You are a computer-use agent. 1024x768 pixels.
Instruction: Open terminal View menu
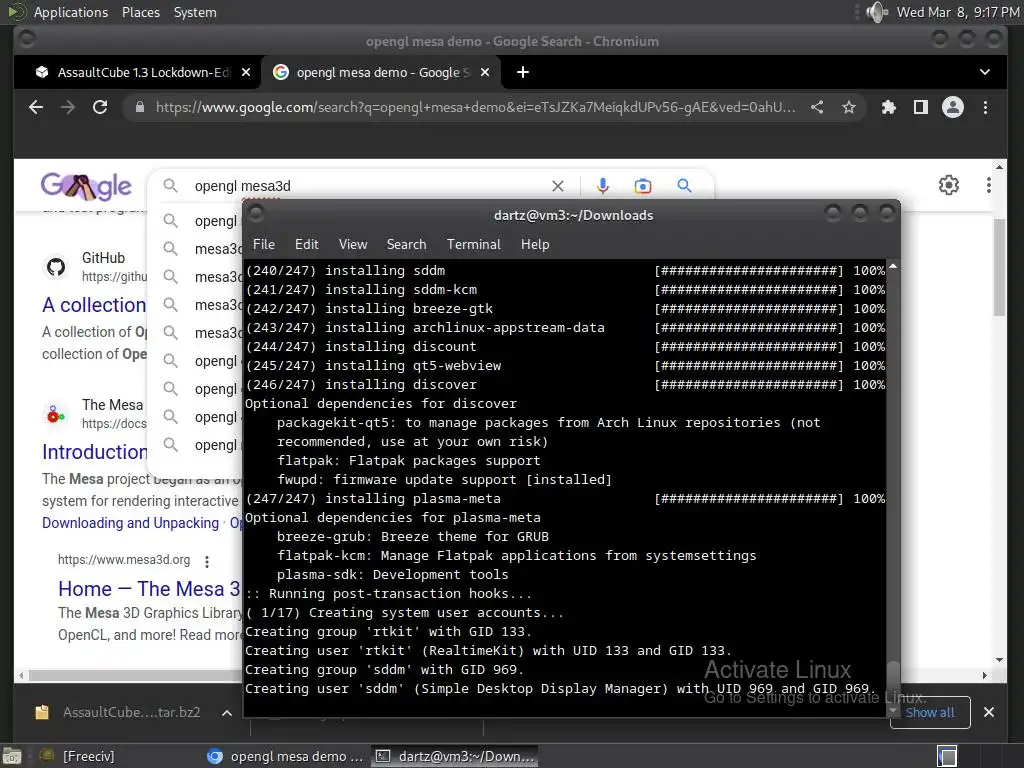(x=353, y=244)
